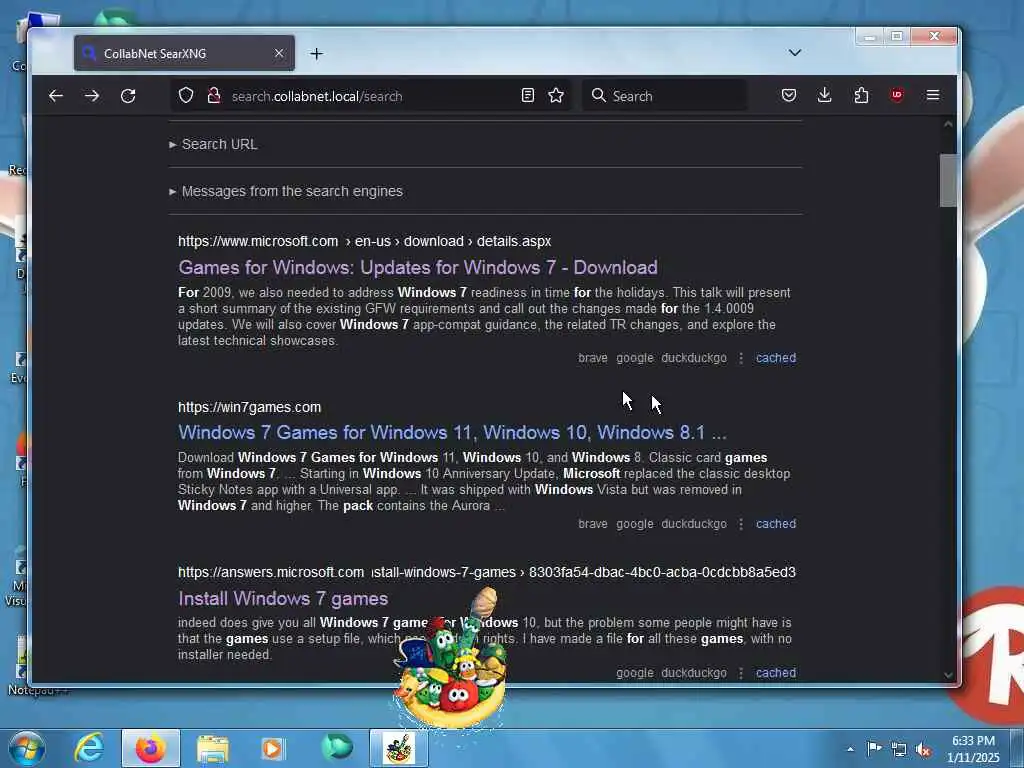
Task: Open the Save to Pocket icon
Action: click(789, 95)
